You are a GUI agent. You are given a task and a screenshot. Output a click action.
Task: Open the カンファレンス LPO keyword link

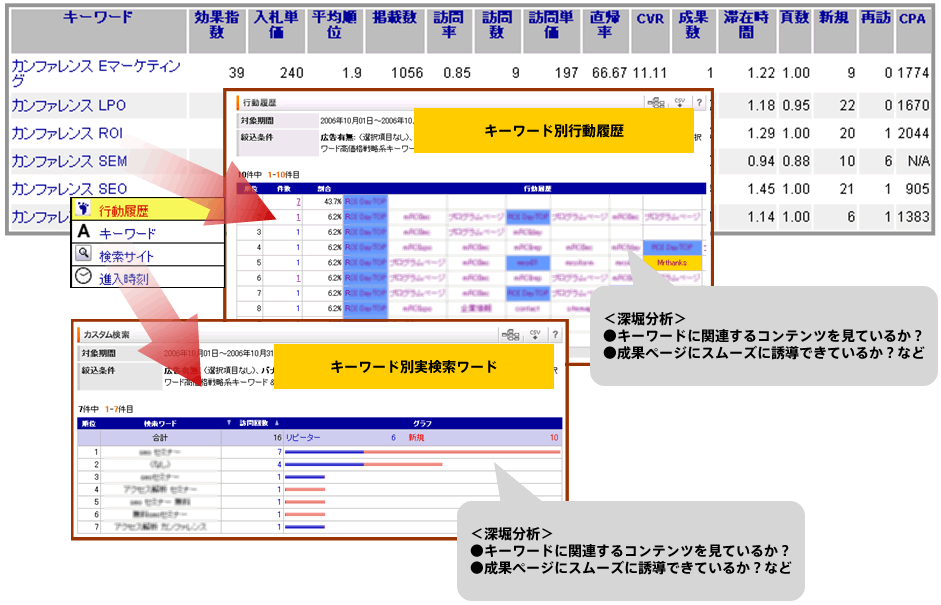[68, 106]
